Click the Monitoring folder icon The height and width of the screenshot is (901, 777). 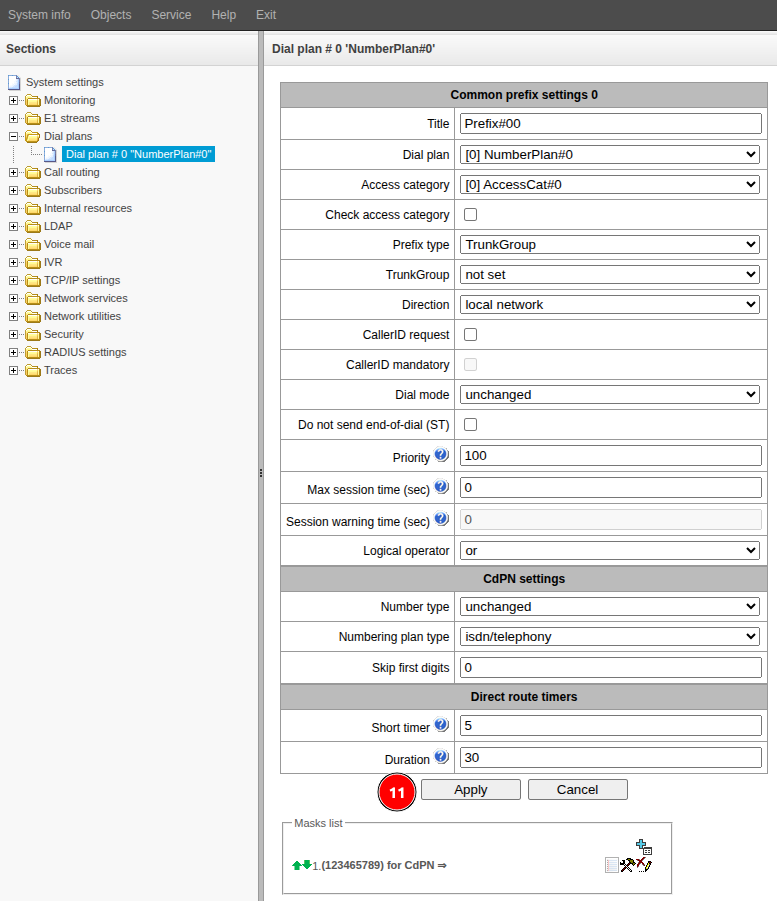click(33, 101)
